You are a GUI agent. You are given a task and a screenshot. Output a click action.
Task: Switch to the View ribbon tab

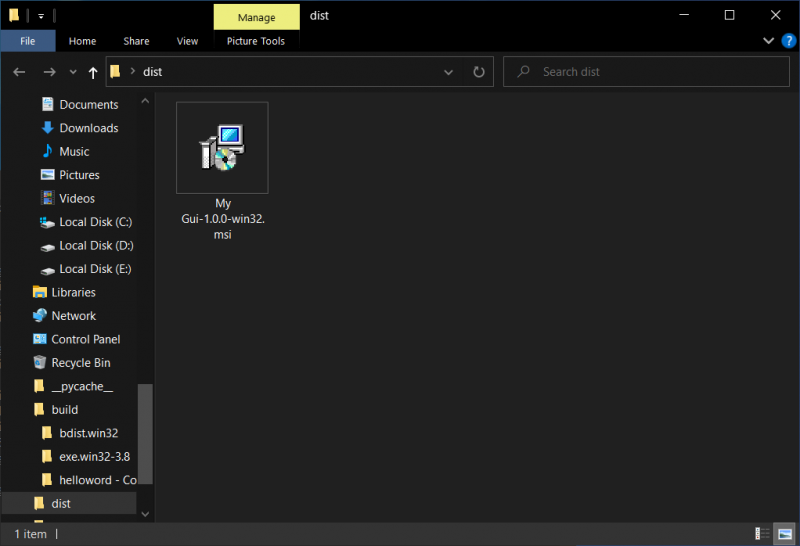(187, 41)
